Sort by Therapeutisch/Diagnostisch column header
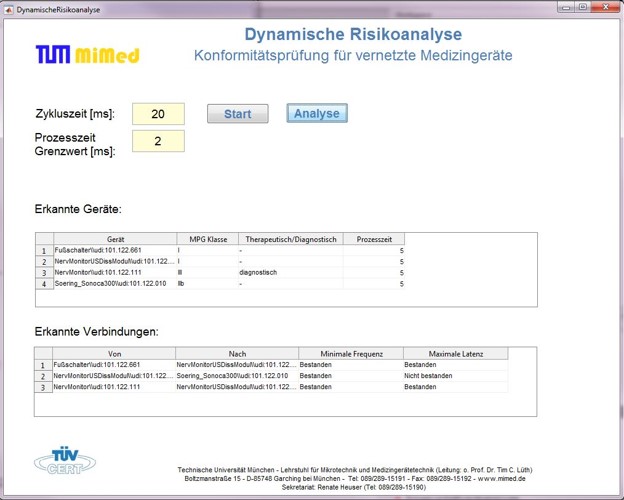624x500 pixels. [x=289, y=239]
